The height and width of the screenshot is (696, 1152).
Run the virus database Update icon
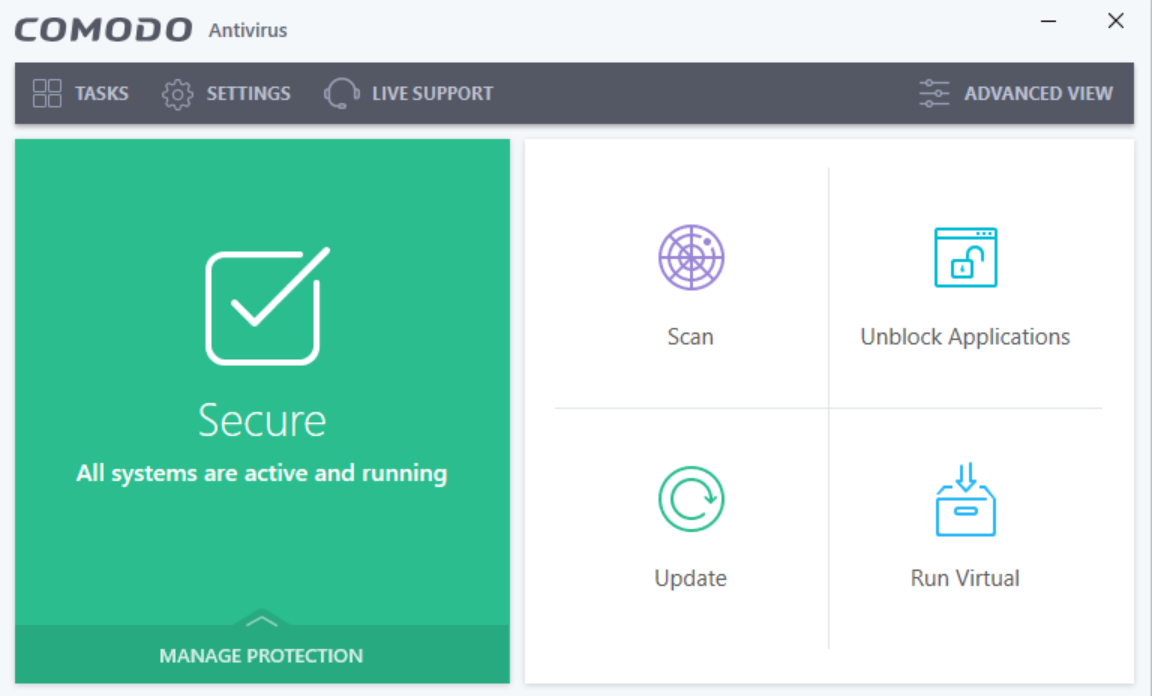point(690,498)
